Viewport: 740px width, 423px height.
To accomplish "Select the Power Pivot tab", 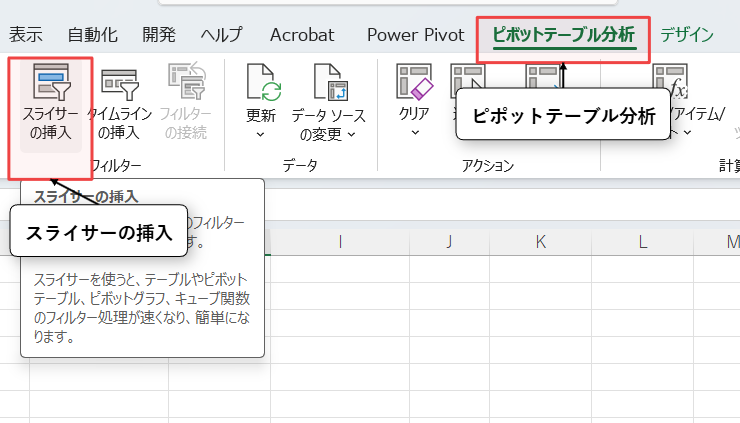I will tap(415, 35).
